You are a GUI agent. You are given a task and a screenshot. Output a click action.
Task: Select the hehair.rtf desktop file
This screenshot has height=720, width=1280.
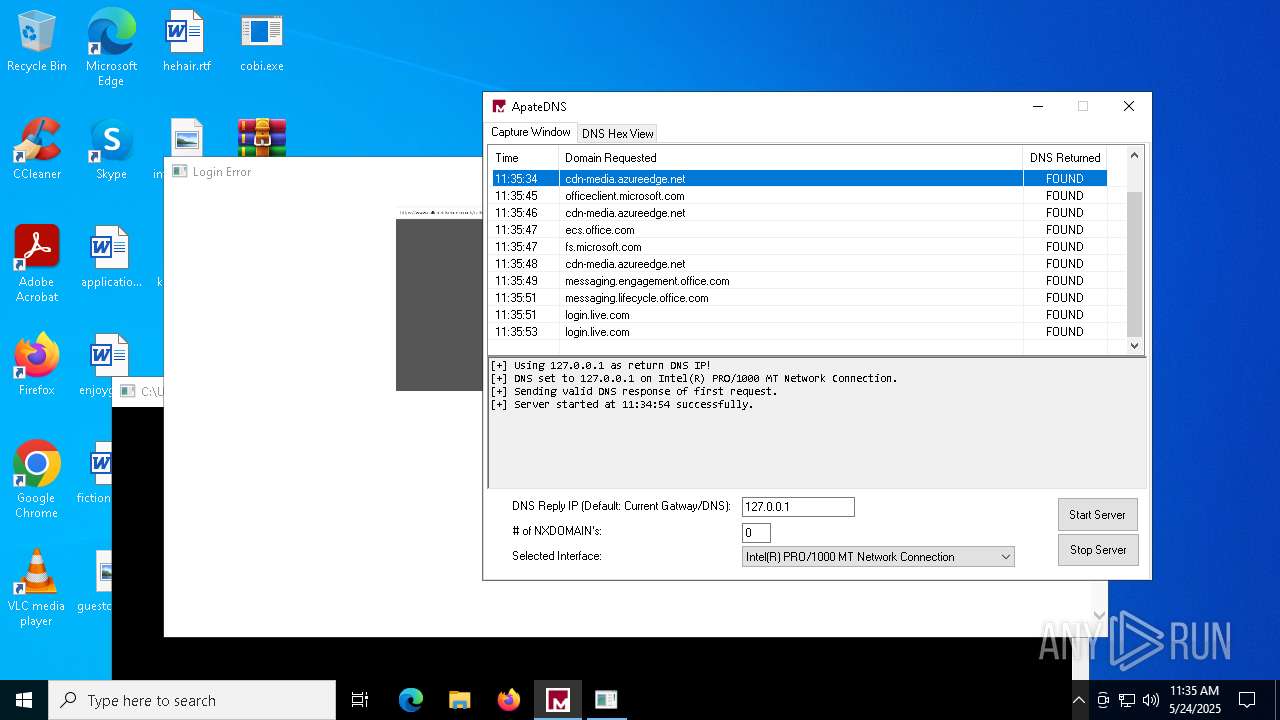[x=186, y=42]
